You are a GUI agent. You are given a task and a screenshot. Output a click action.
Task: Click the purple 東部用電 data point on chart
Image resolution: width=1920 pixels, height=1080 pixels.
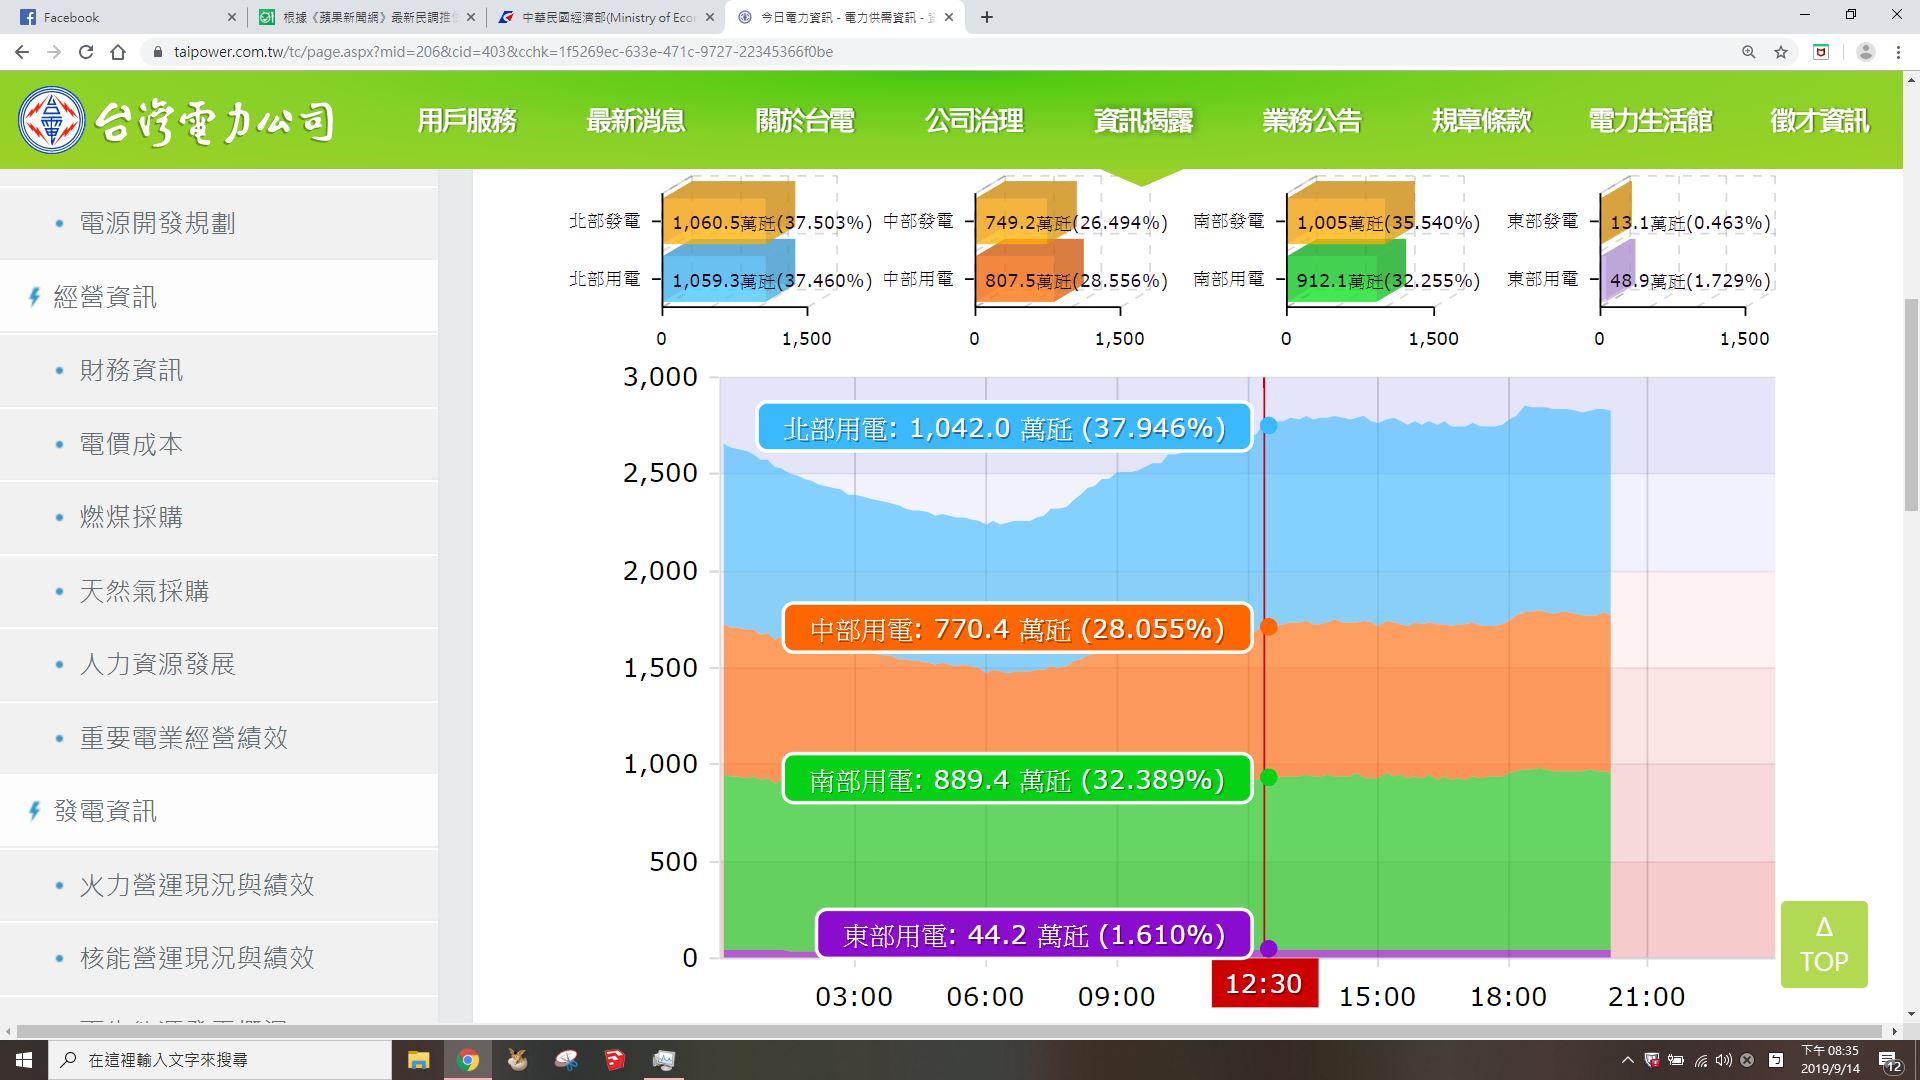coord(1268,948)
